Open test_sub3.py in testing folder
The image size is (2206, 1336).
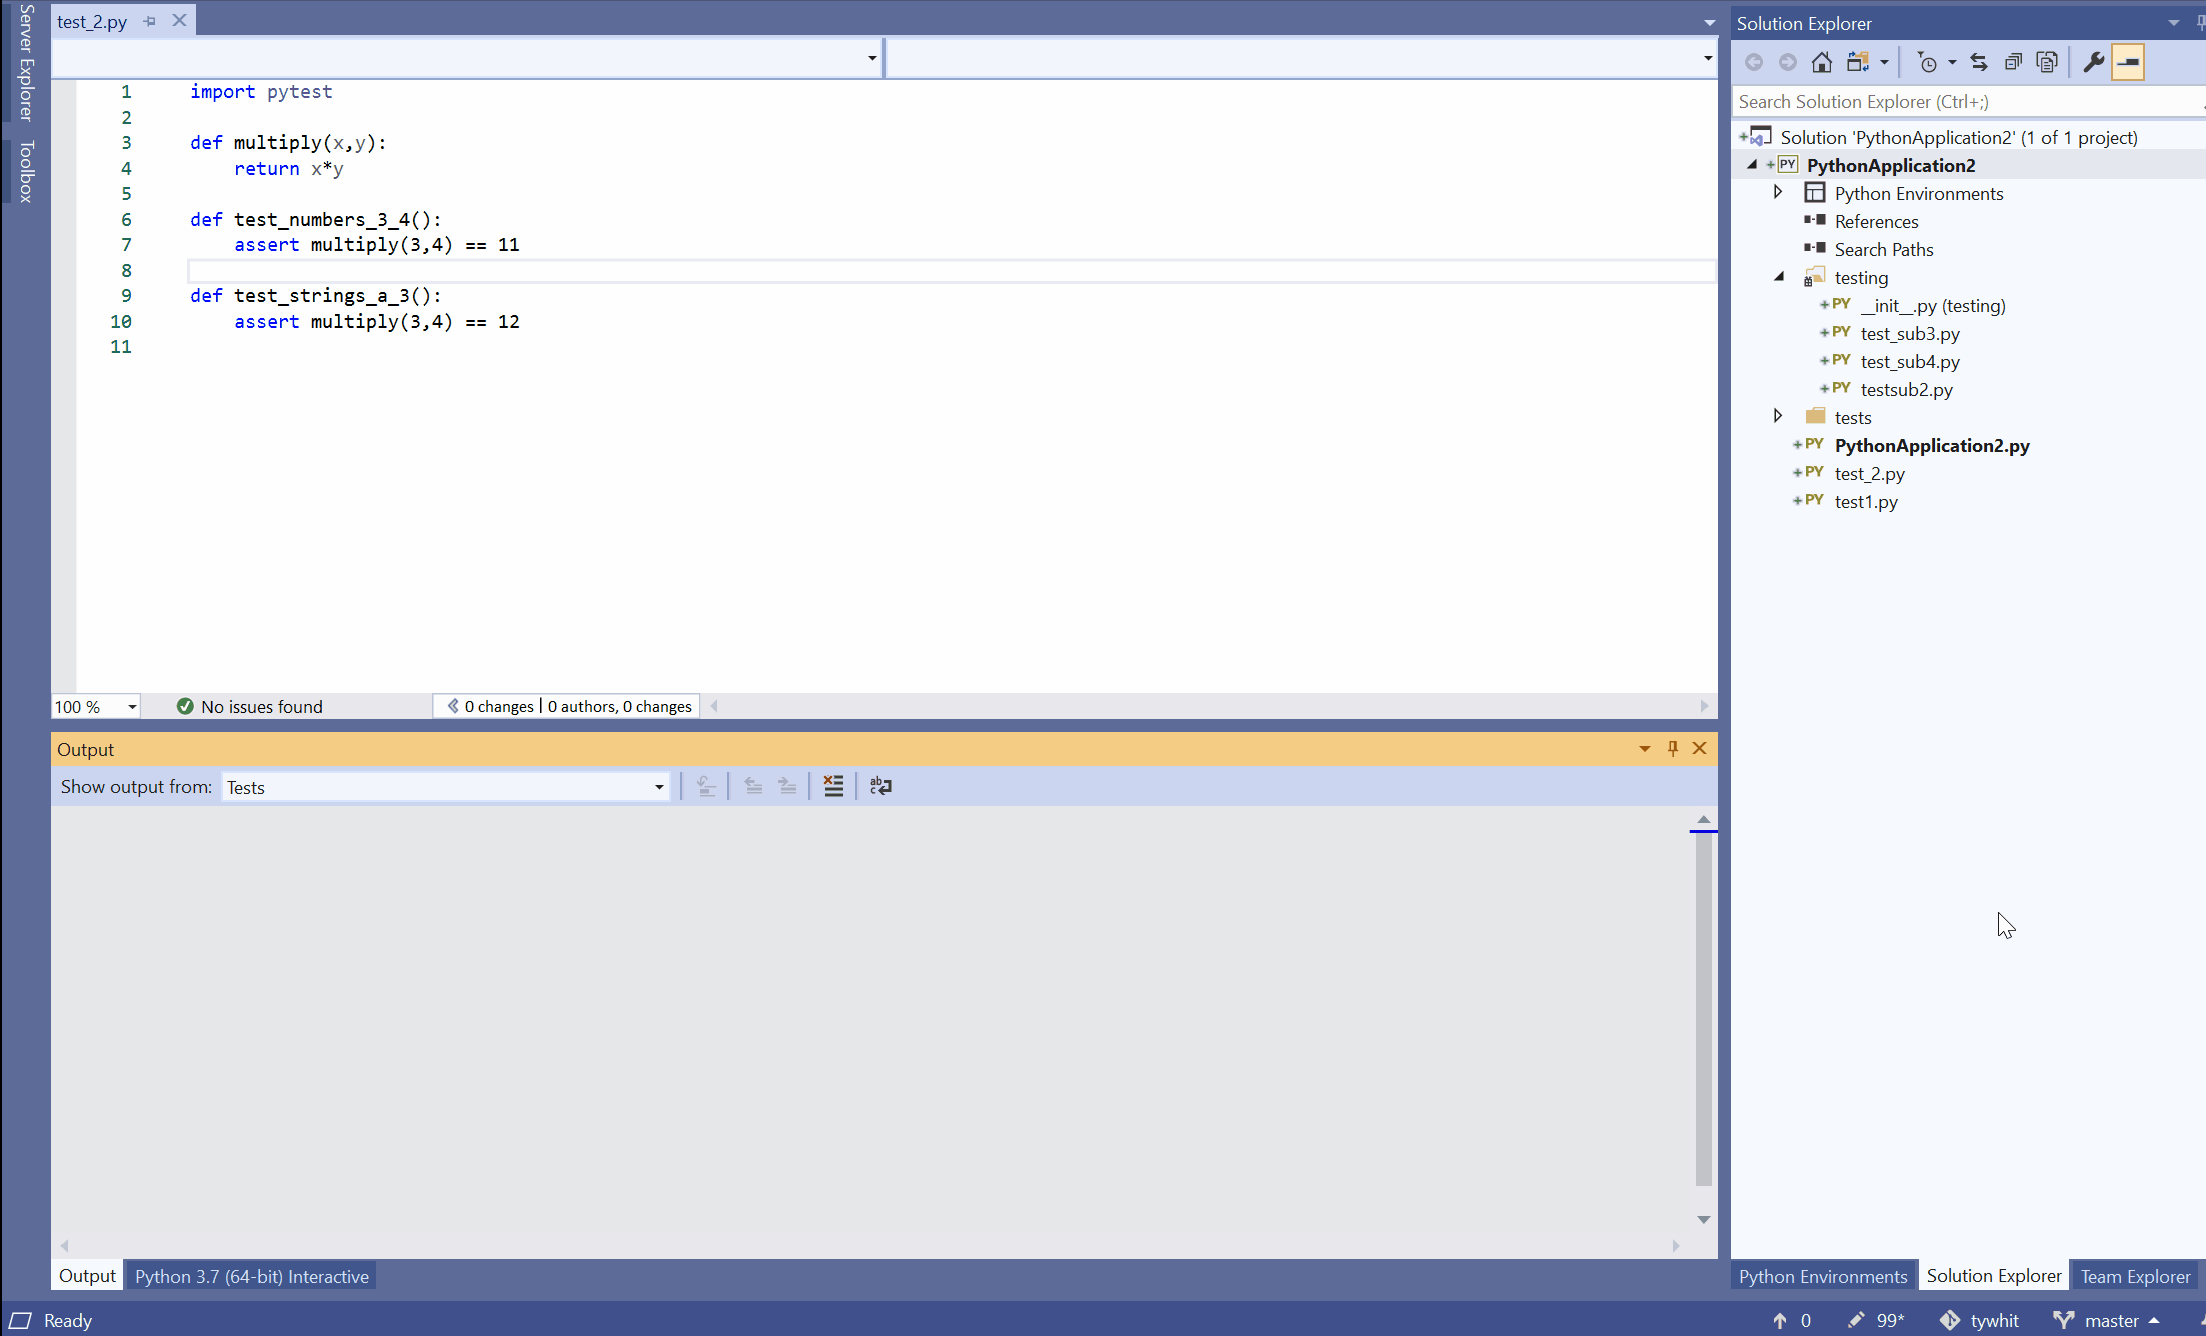click(1908, 332)
